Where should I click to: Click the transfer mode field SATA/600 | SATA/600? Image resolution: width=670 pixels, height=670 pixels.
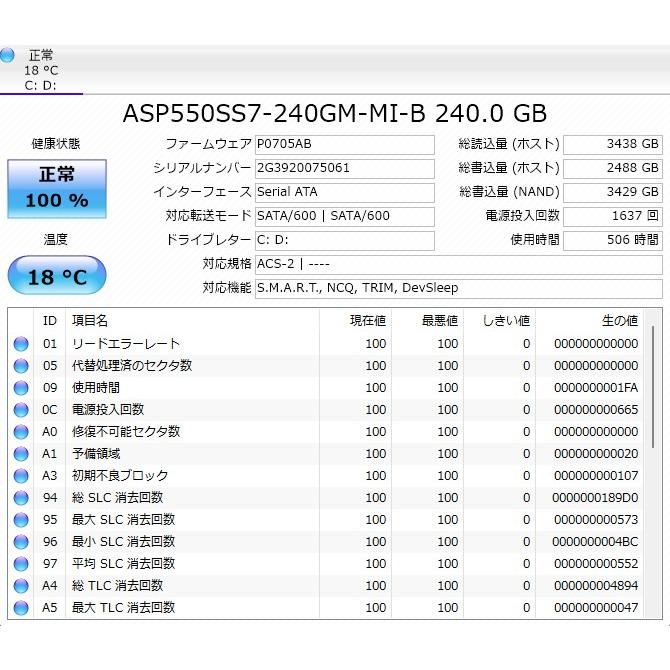(x=345, y=217)
